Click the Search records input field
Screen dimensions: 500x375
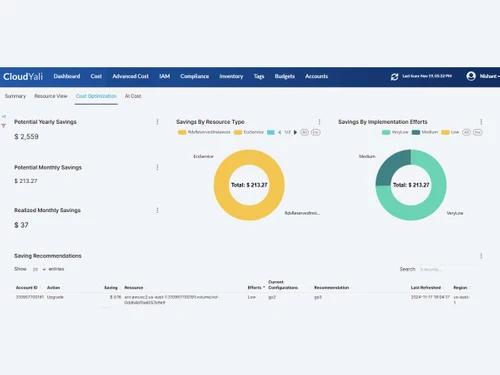(x=447, y=269)
